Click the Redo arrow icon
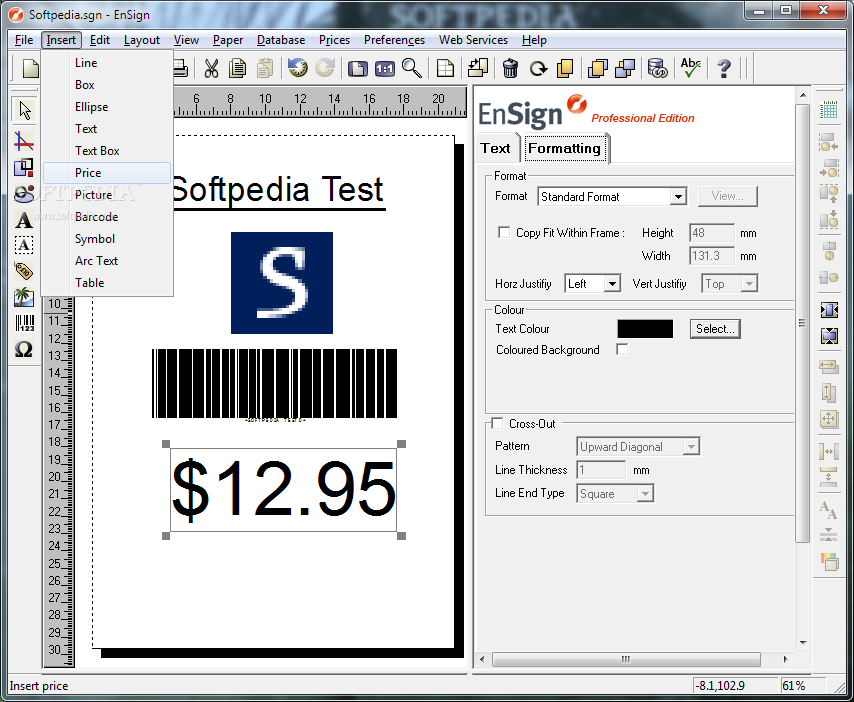Image resolution: width=854 pixels, height=702 pixels. (x=325, y=68)
